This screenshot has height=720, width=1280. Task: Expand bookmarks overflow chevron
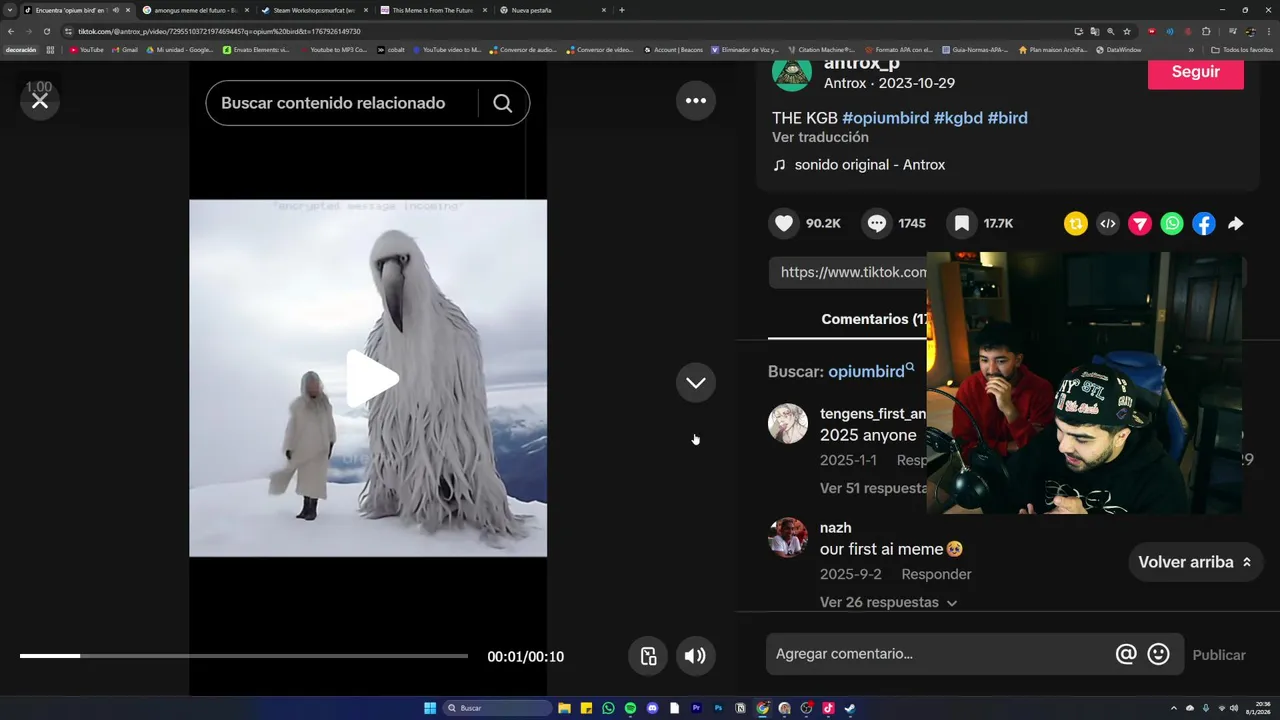click(x=1190, y=49)
